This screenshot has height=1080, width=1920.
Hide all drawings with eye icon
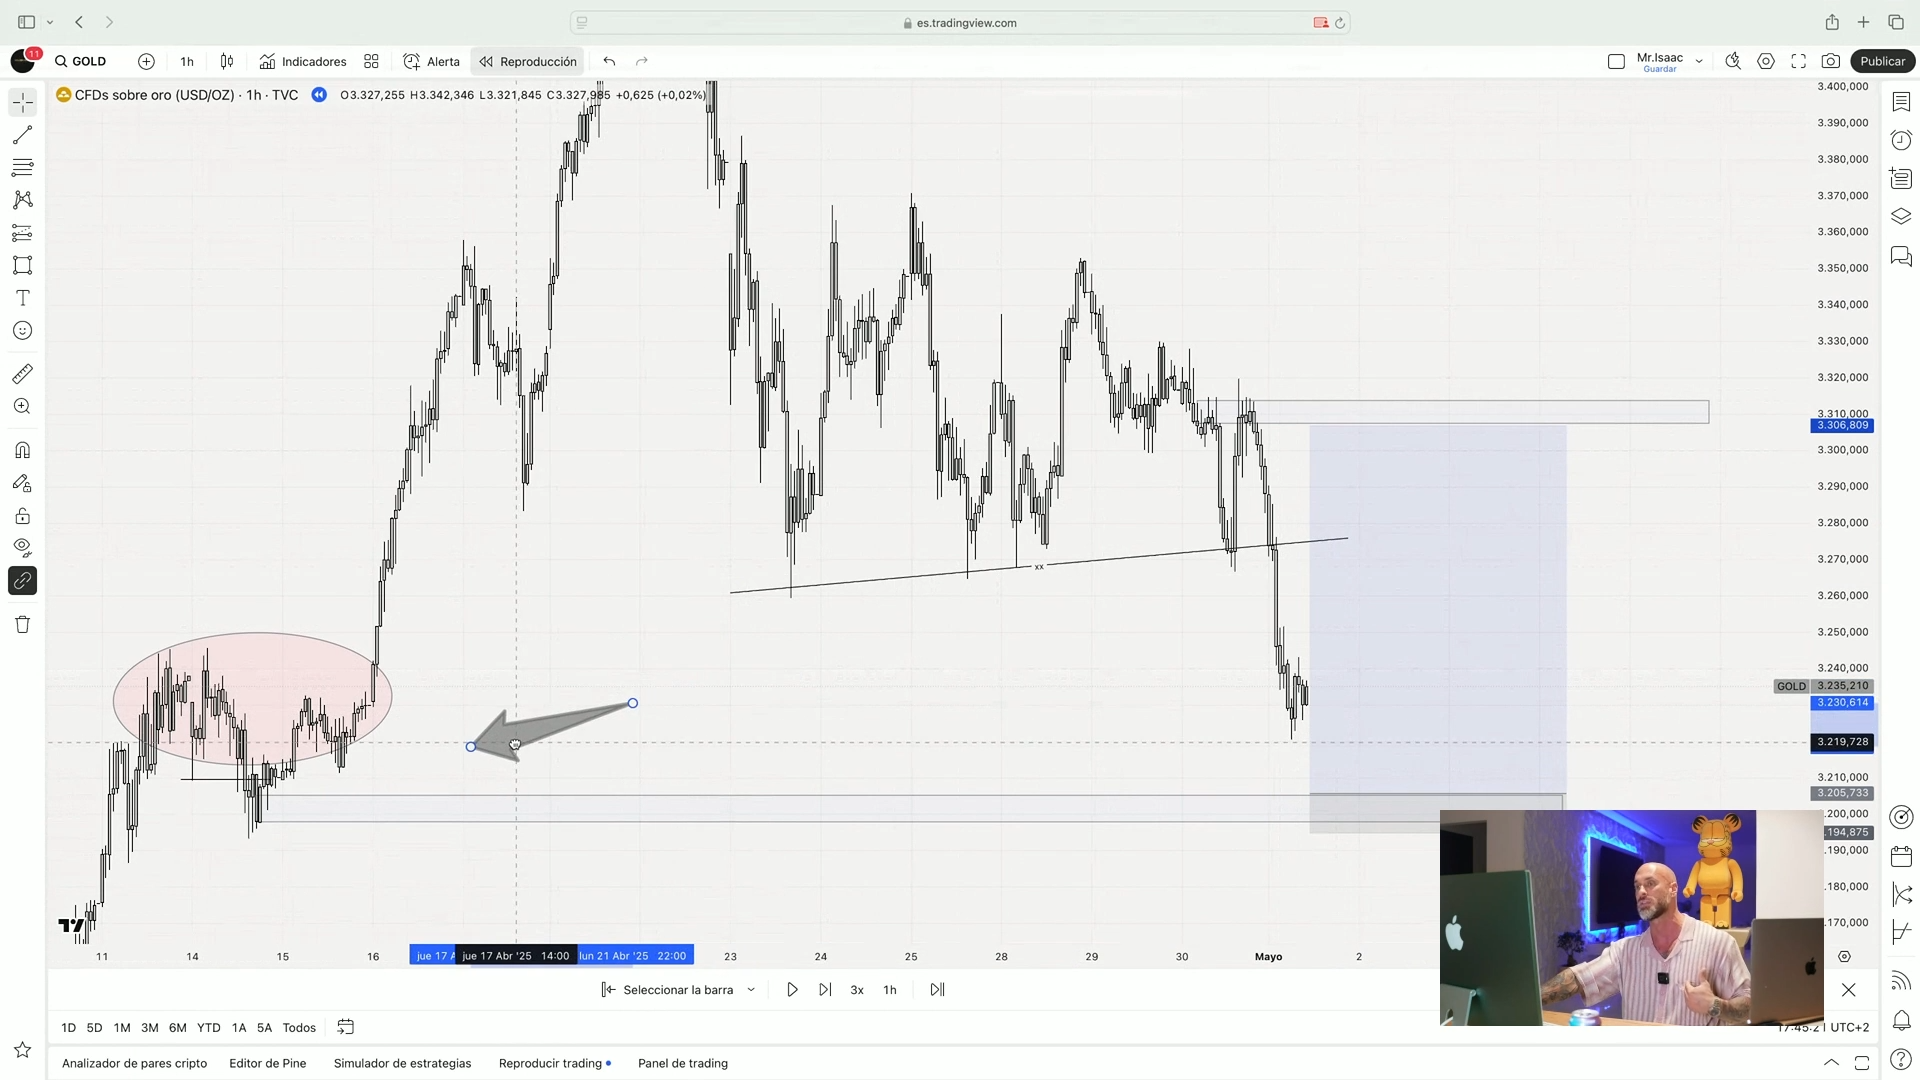click(x=22, y=548)
